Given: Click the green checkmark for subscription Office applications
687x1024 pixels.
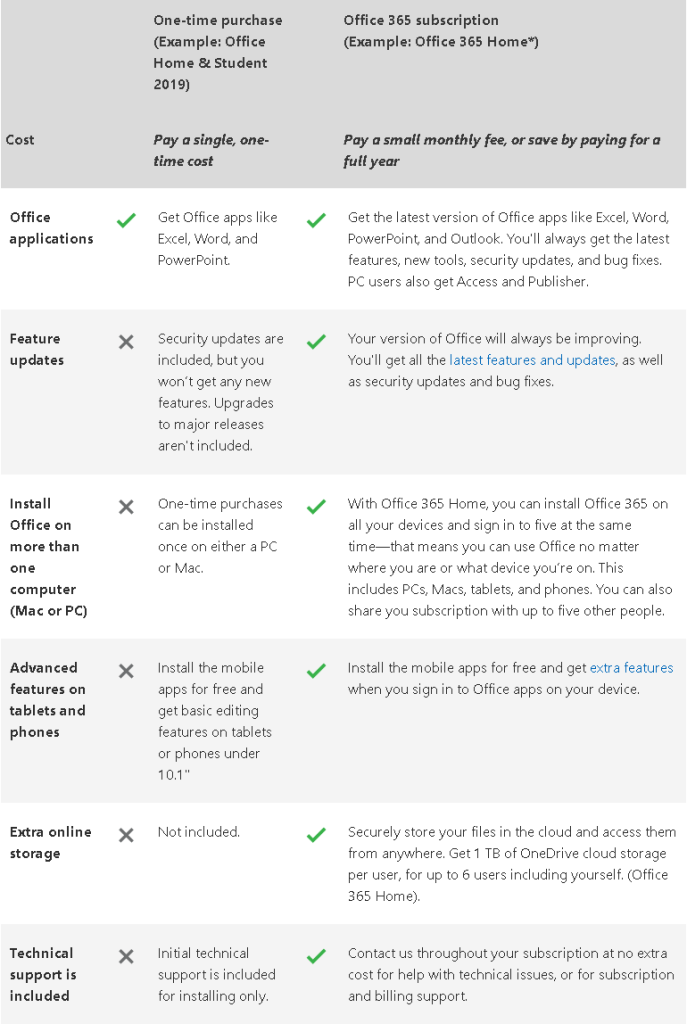Looking at the screenshot, I should (316, 220).
